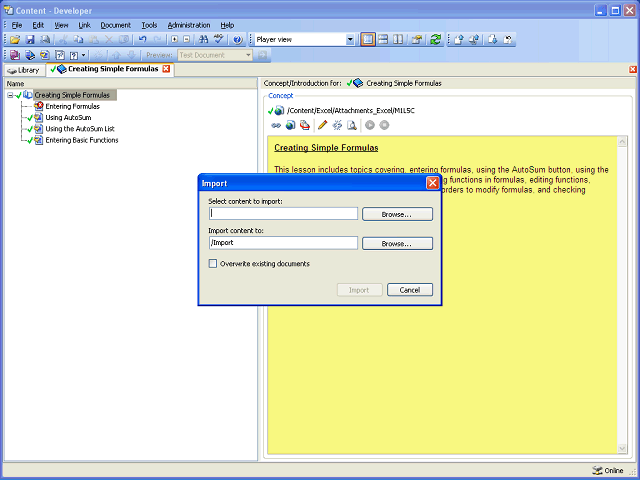Viewport: 640px width, 480px height.
Task: Open the Administration menu
Action: [x=189, y=25]
